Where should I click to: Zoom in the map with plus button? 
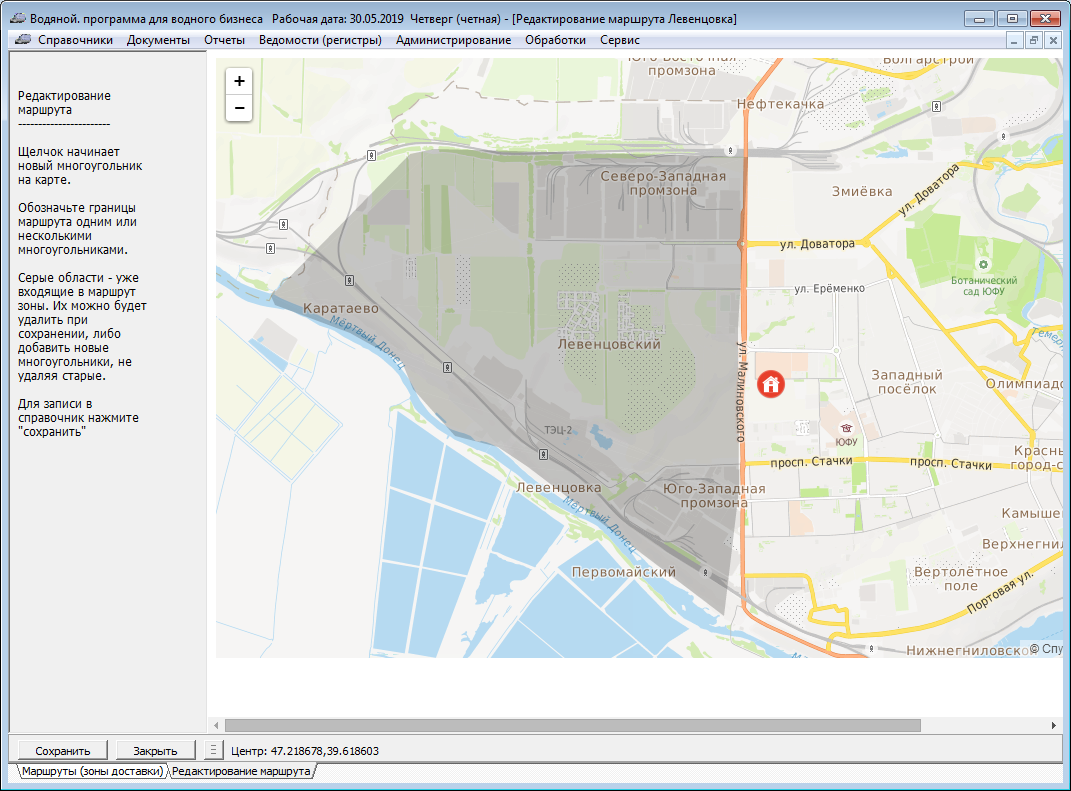[x=239, y=81]
